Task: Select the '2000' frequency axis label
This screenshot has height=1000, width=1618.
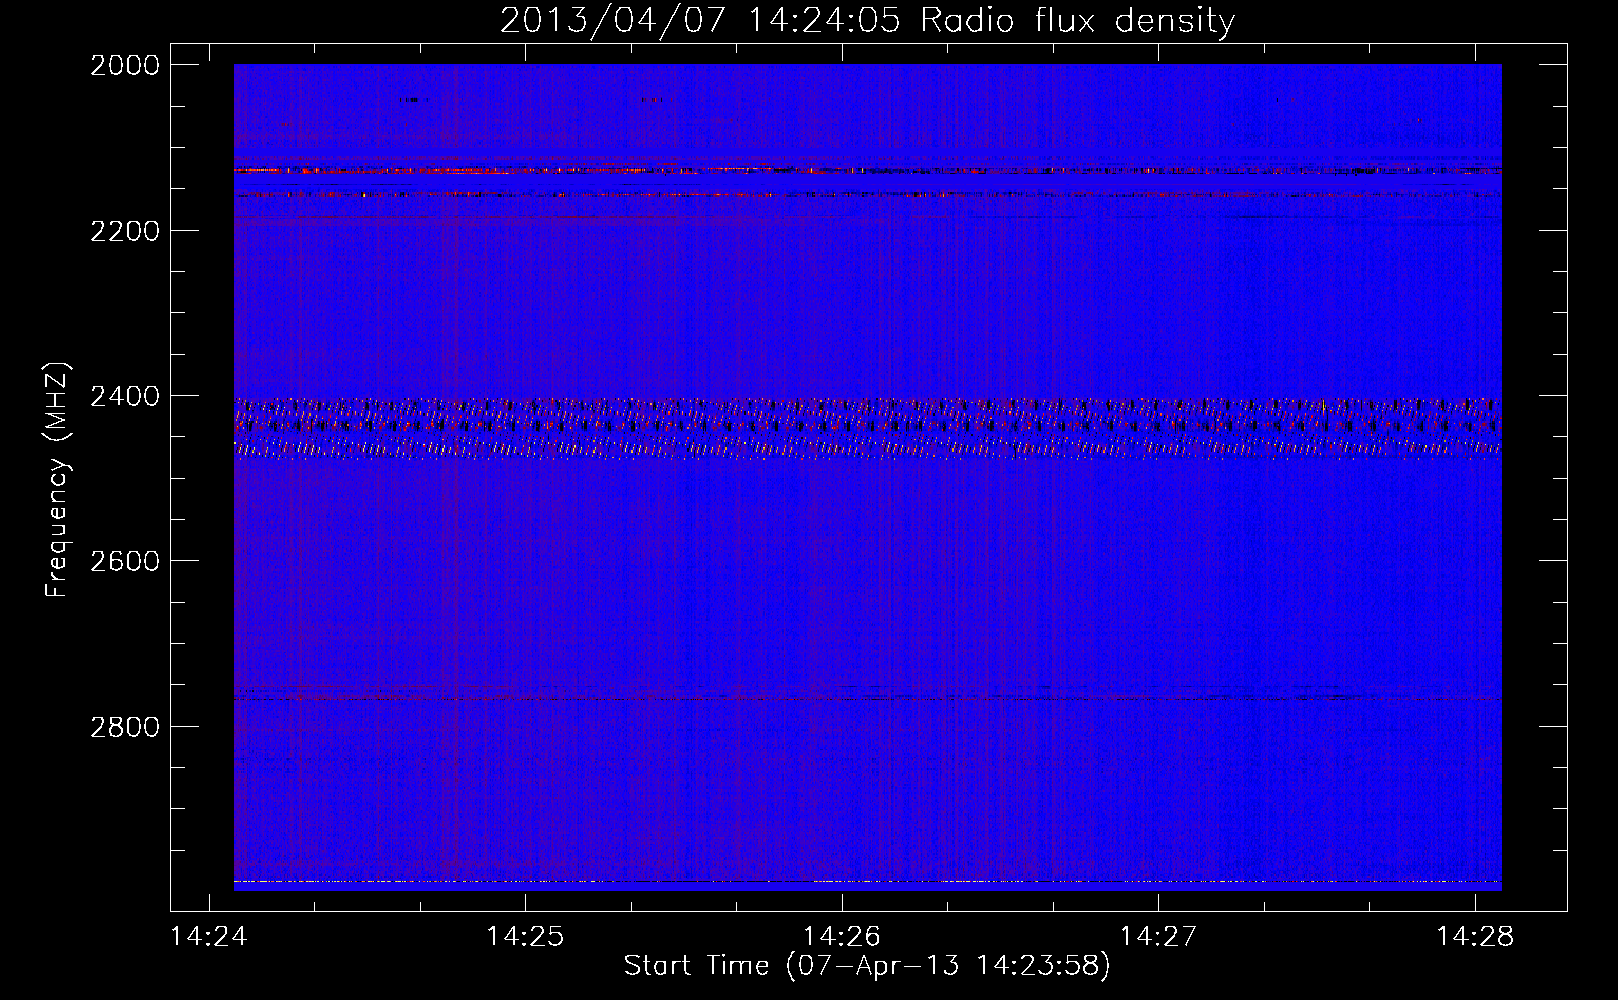Action: tap(125, 65)
